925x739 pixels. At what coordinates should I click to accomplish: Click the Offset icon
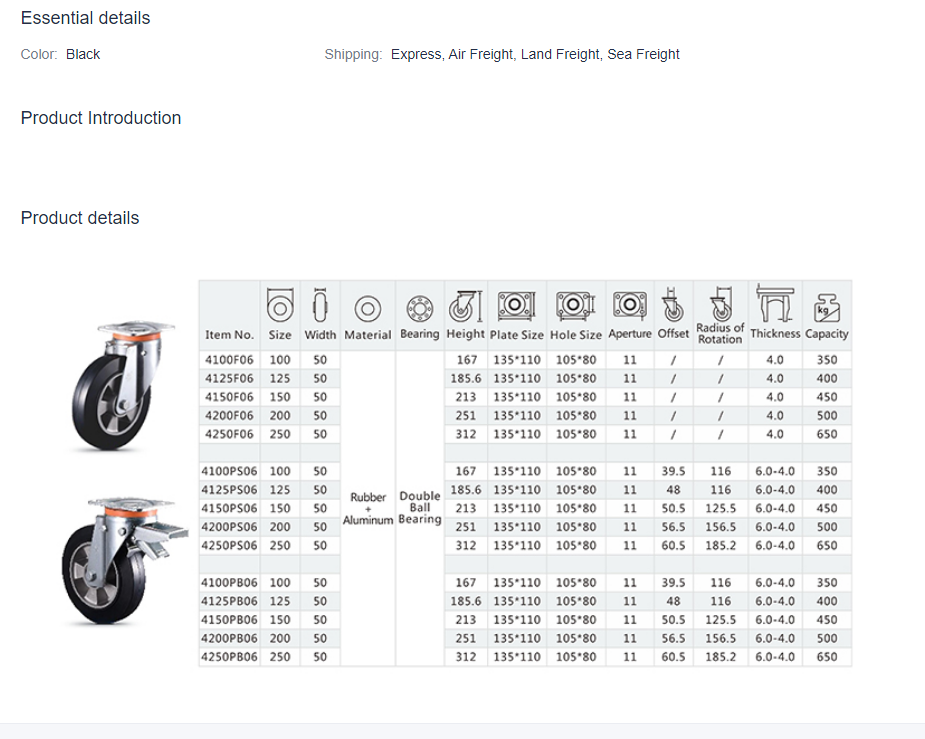pos(673,304)
